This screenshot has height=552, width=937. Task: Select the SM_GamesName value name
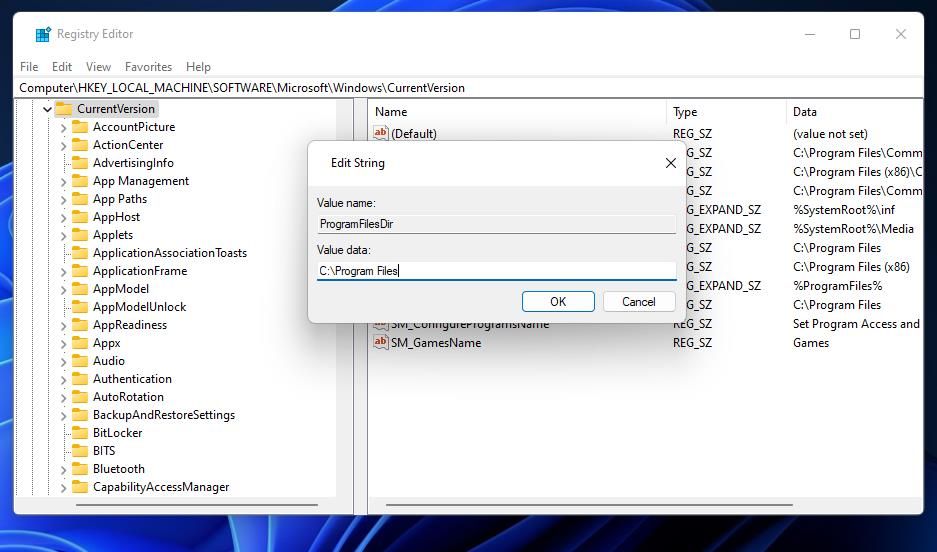point(436,343)
